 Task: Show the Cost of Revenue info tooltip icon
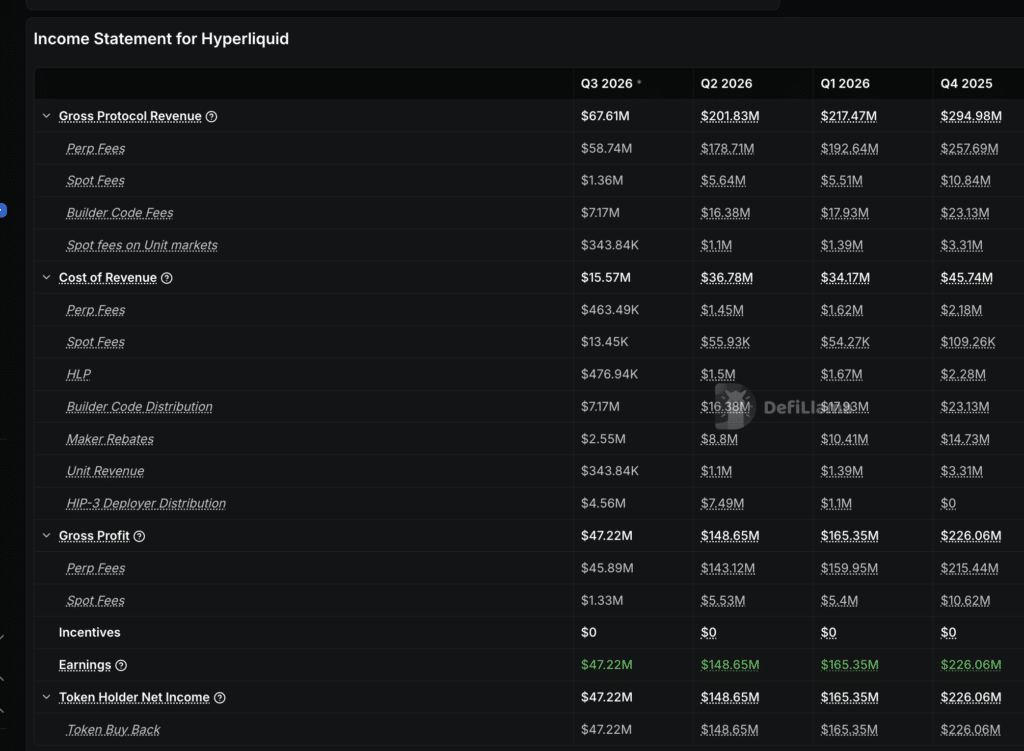(x=167, y=278)
